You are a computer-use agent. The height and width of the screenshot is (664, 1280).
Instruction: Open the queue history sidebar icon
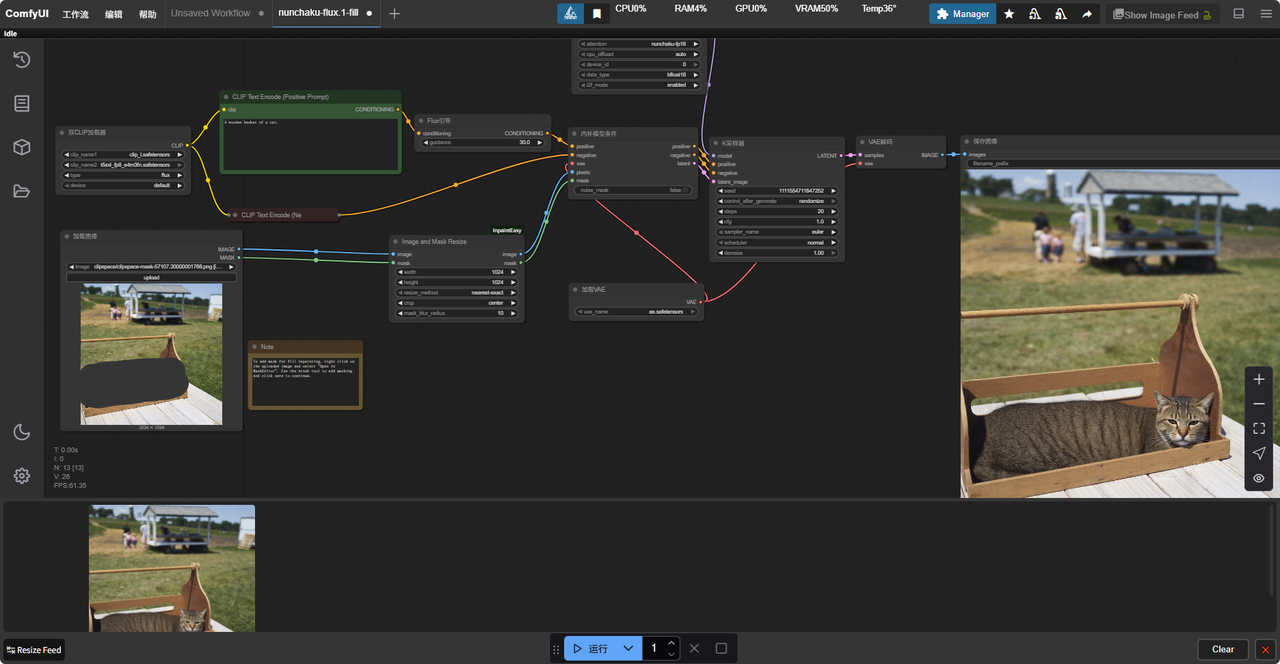pos(21,60)
